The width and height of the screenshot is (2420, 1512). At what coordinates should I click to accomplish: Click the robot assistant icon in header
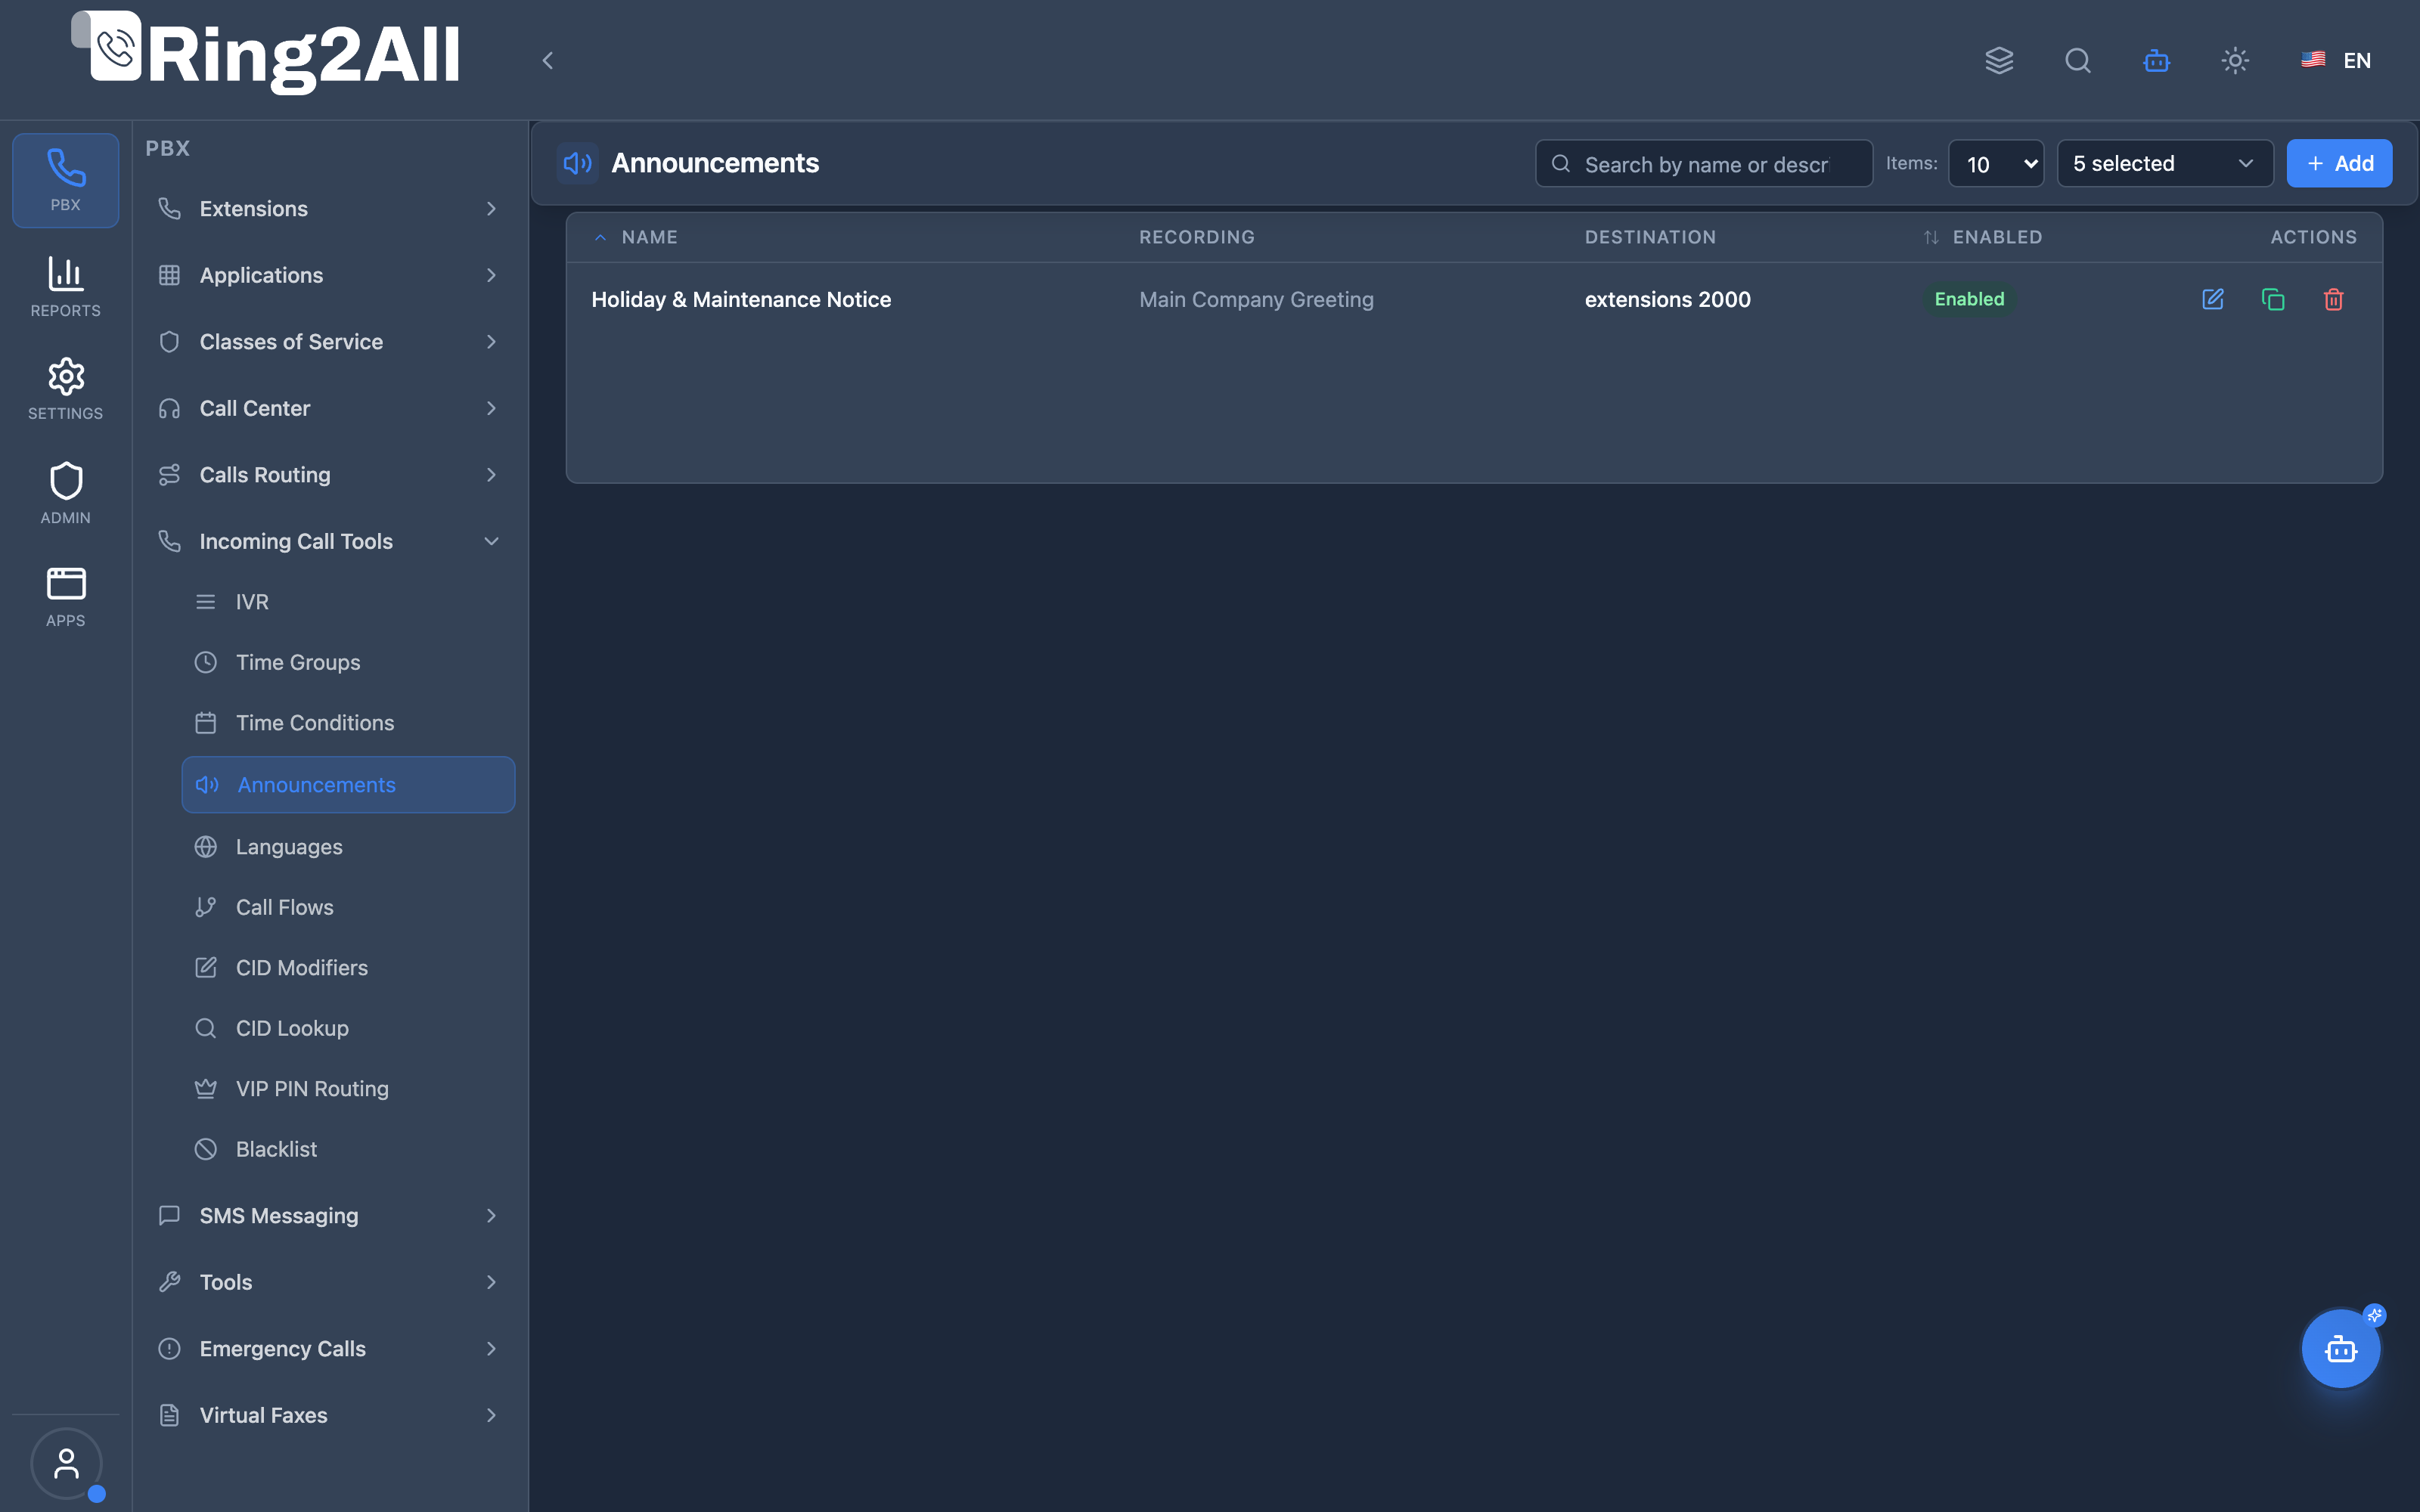point(2156,60)
